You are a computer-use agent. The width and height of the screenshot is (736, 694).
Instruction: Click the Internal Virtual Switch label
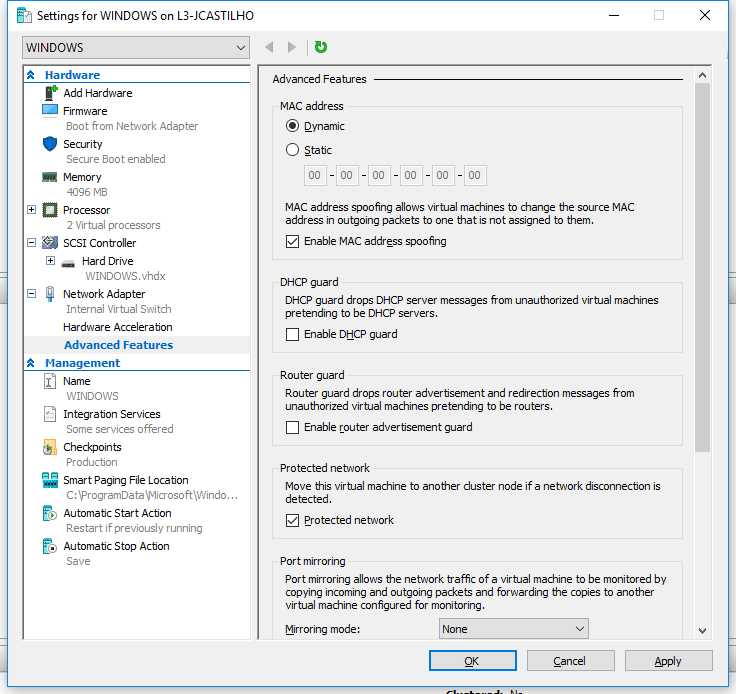[x=119, y=309]
